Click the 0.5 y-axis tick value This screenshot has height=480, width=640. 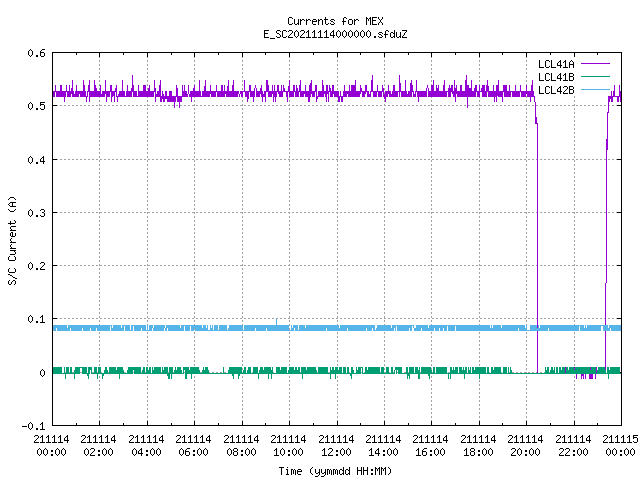[37, 106]
